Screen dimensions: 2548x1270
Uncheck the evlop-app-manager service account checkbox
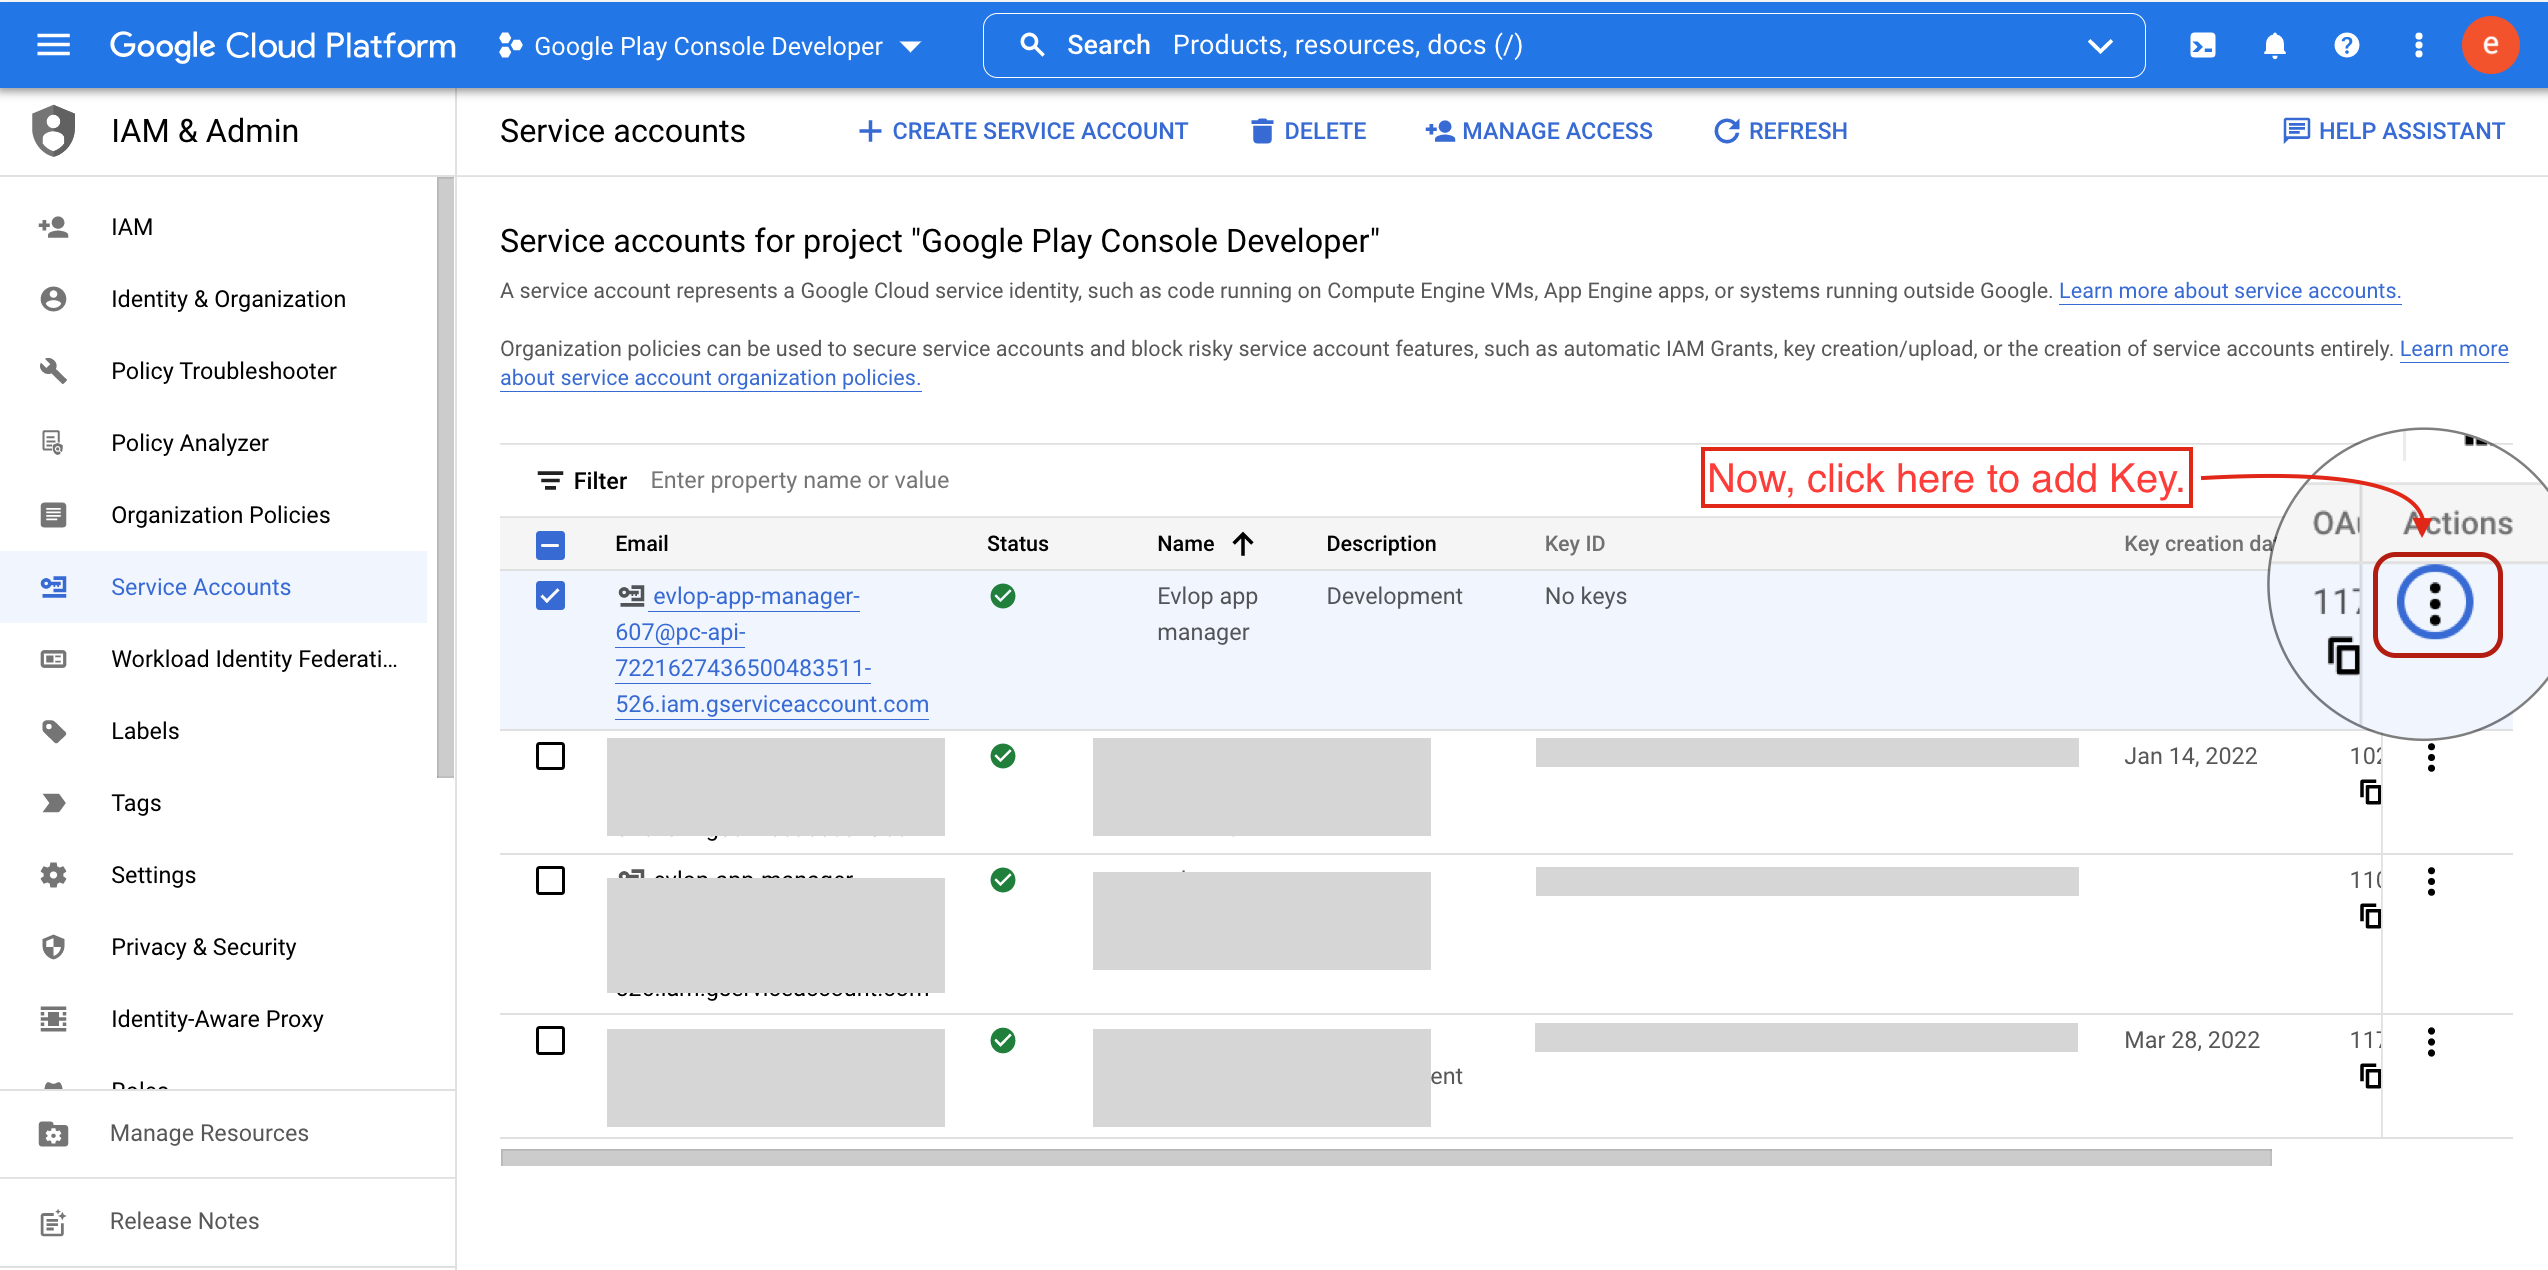[x=550, y=596]
